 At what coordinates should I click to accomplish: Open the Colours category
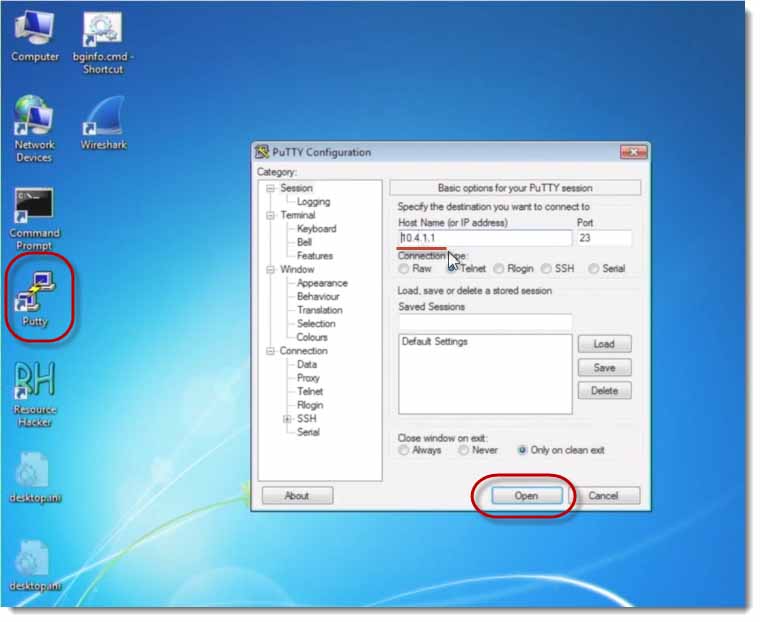pos(312,337)
